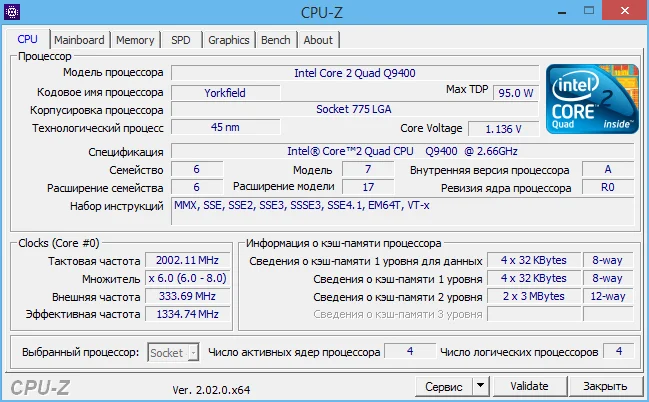Click the Core Voltage label
The height and width of the screenshot is (402, 649).
[x=431, y=128]
